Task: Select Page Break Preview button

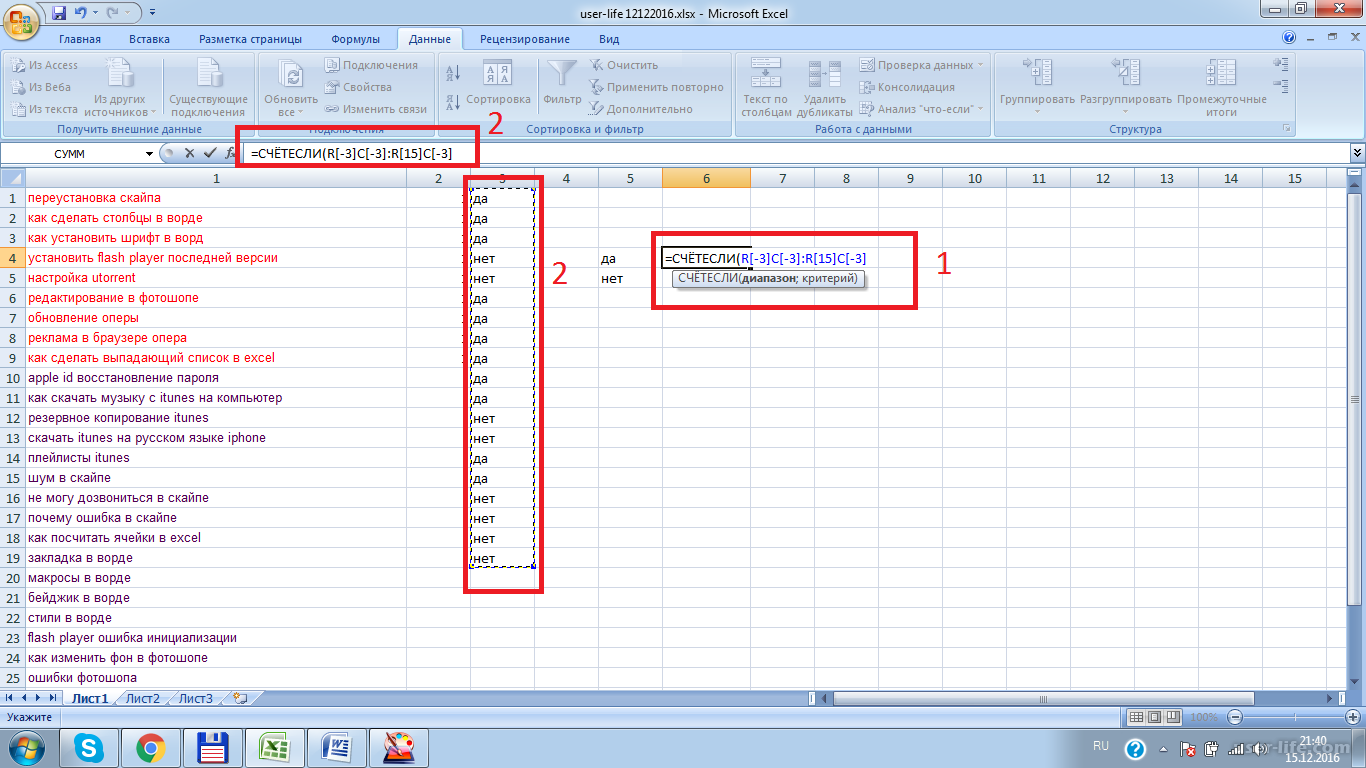Action: [x=1174, y=717]
